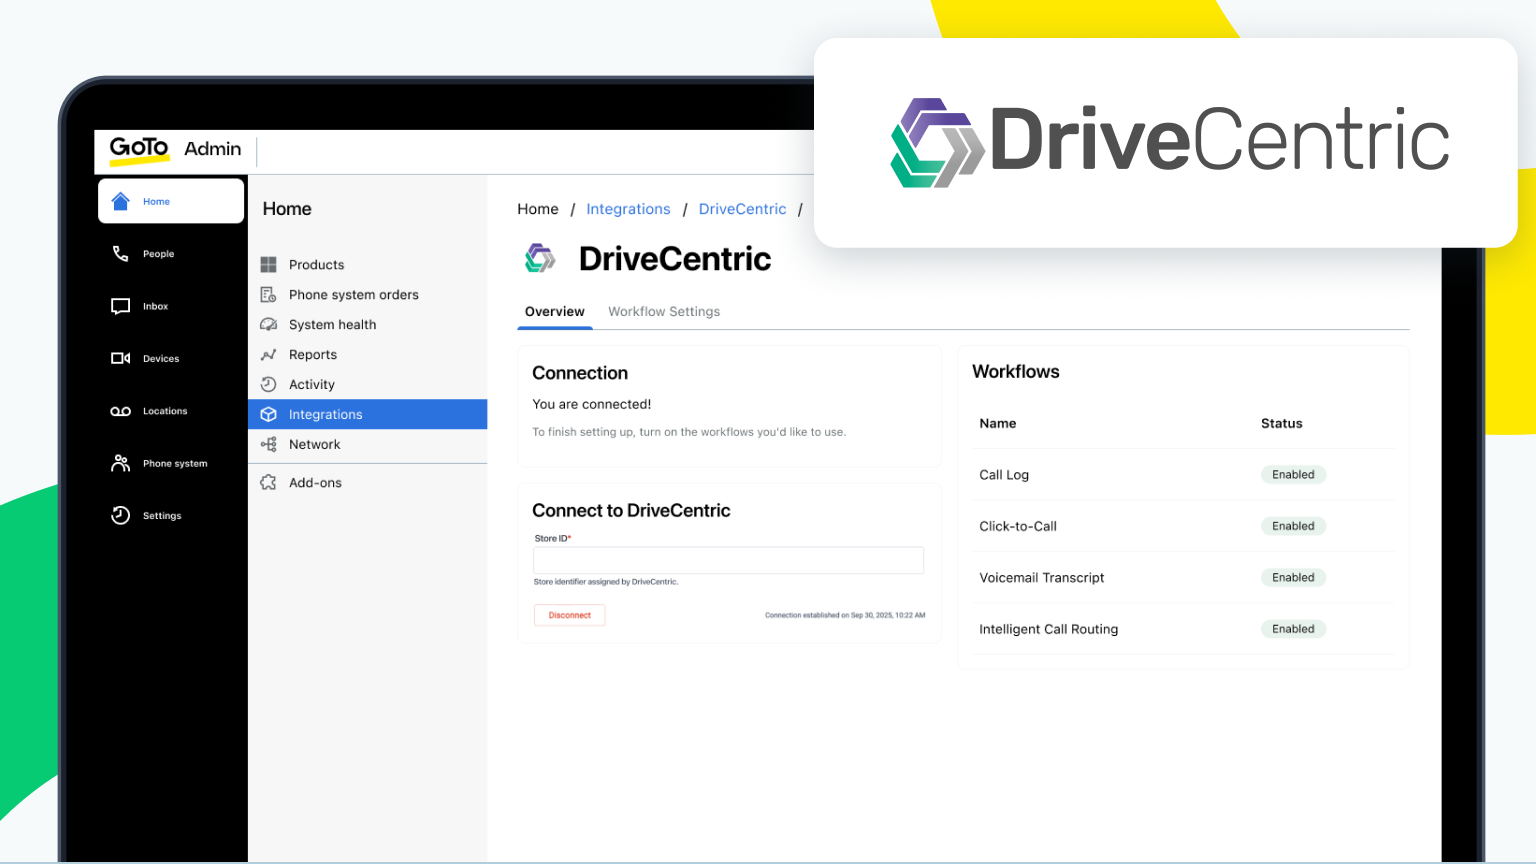The width and height of the screenshot is (1536, 864).
Task: Open the Network menu item
Action: pos(367,444)
